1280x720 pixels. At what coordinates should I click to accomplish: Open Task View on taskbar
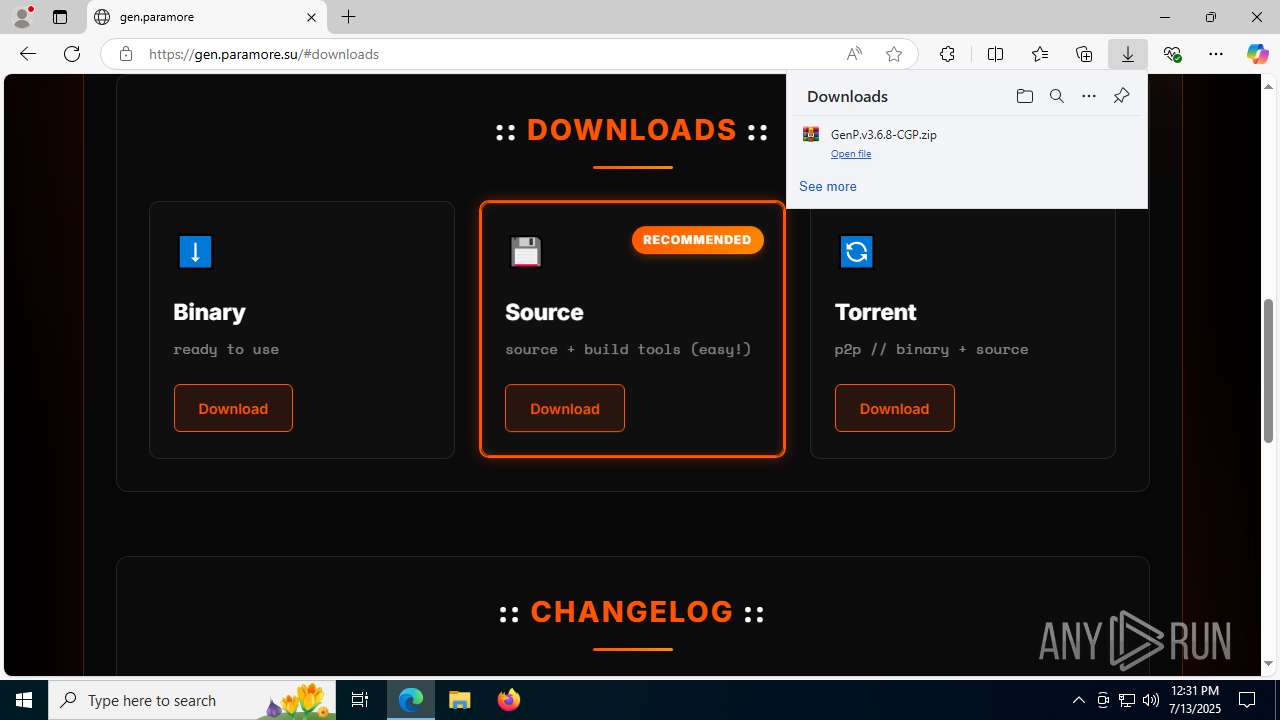click(x=360, y=700)
